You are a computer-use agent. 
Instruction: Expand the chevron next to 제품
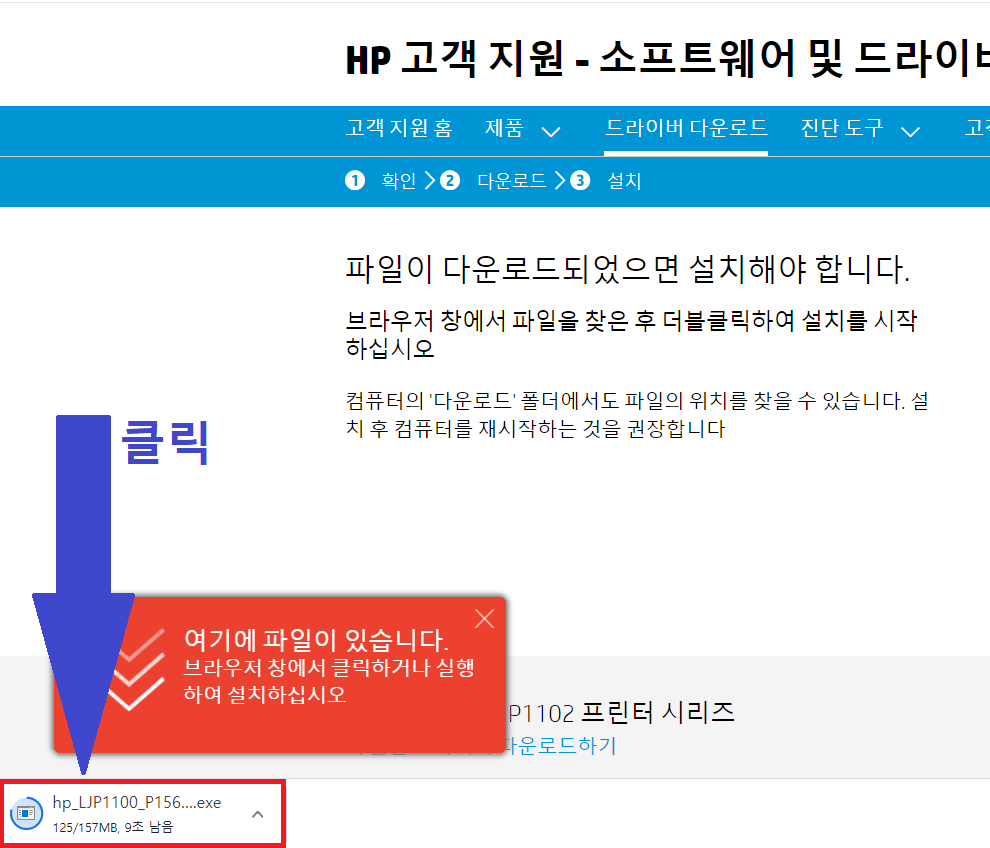(x=551, y=131)
